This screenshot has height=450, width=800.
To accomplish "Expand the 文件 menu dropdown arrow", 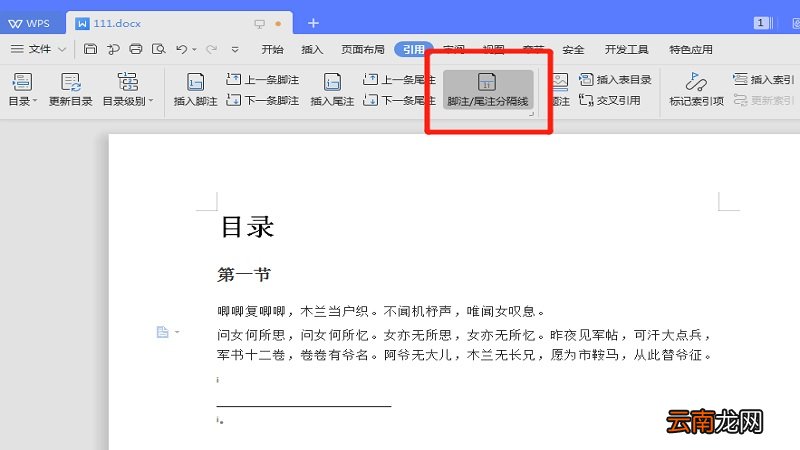I will tap(62, 49).
